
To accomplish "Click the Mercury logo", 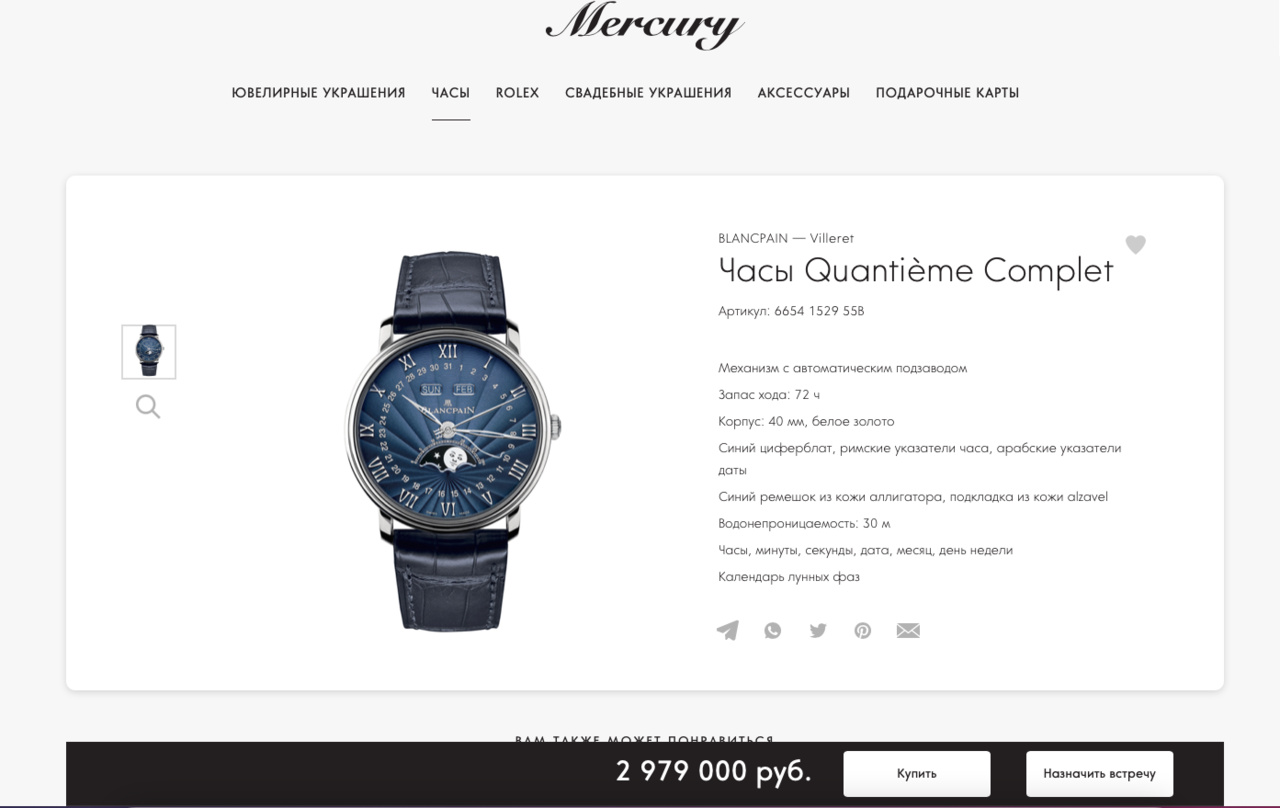I will pyautogui.click(x=645, y=24).
